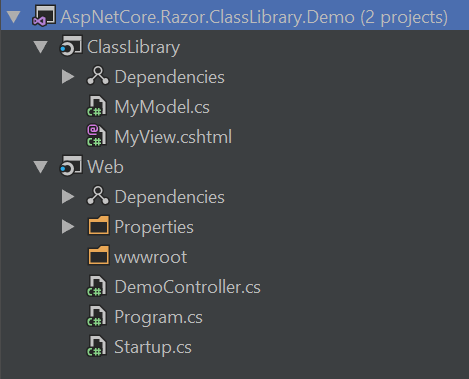Select DemoController.cs file
Screen dimensions: 469x379
coord(187,287)
